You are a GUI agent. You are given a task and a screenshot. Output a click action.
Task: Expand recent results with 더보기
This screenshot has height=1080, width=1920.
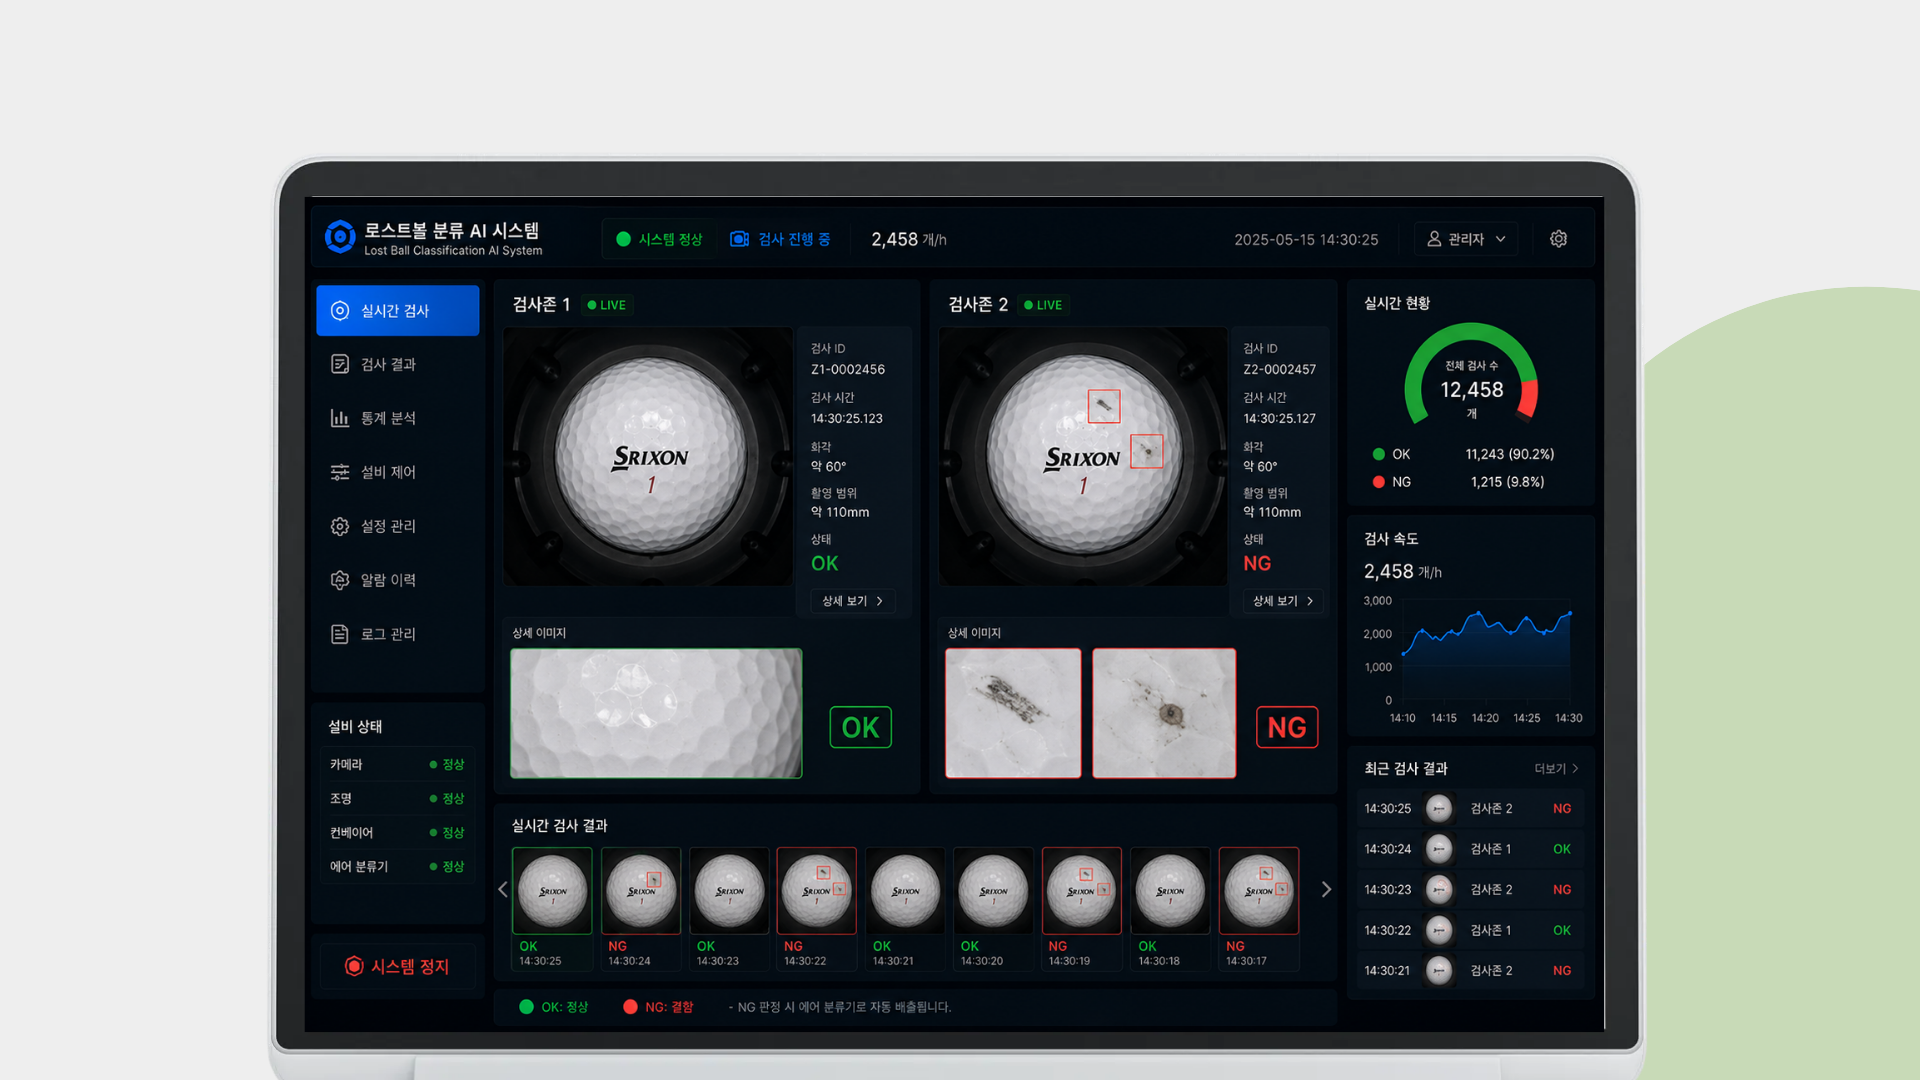1556,769
